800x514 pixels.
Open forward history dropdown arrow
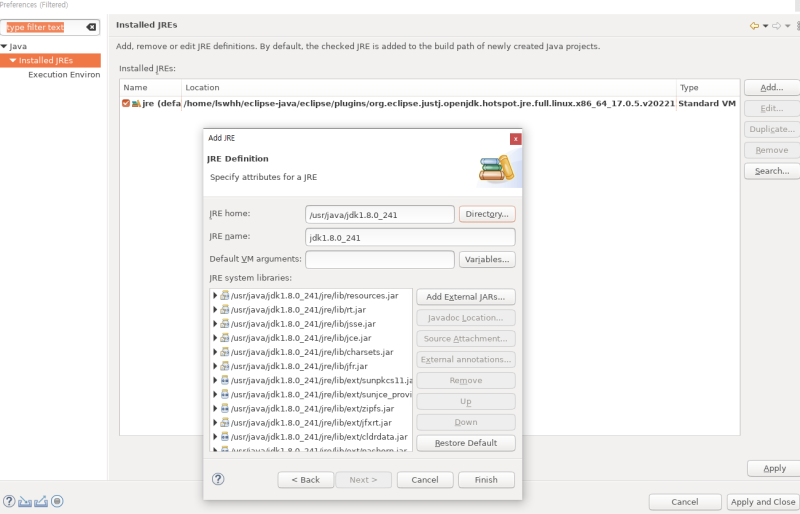[787, 26]
